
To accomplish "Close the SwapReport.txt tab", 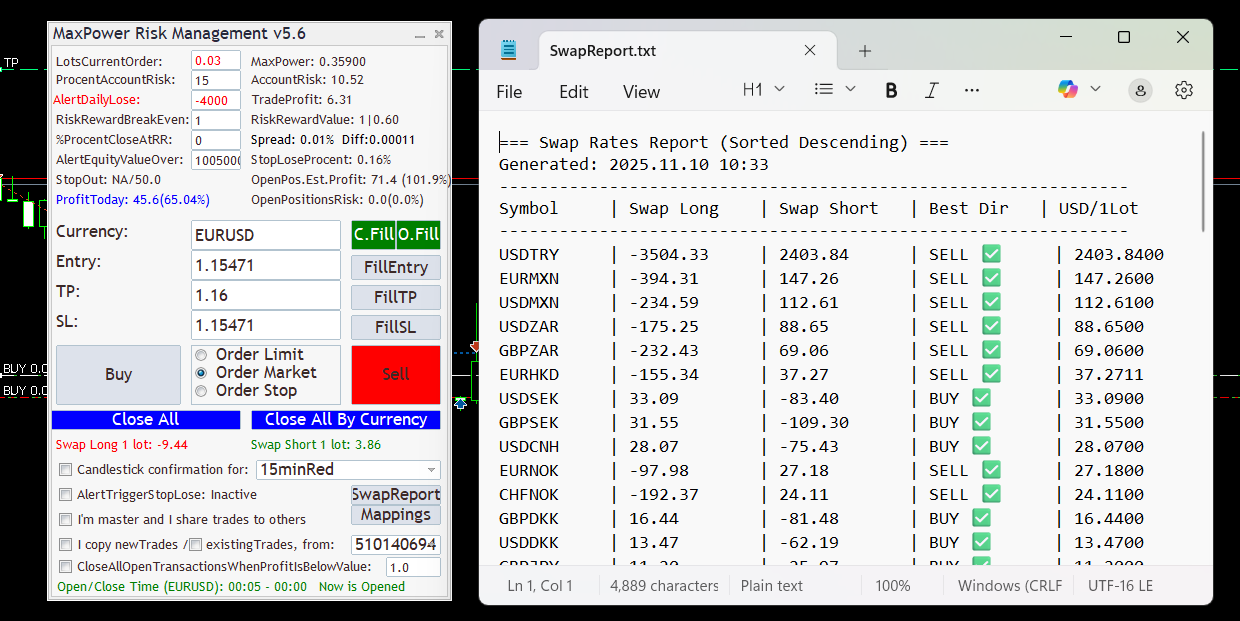I will coord(810,51).
